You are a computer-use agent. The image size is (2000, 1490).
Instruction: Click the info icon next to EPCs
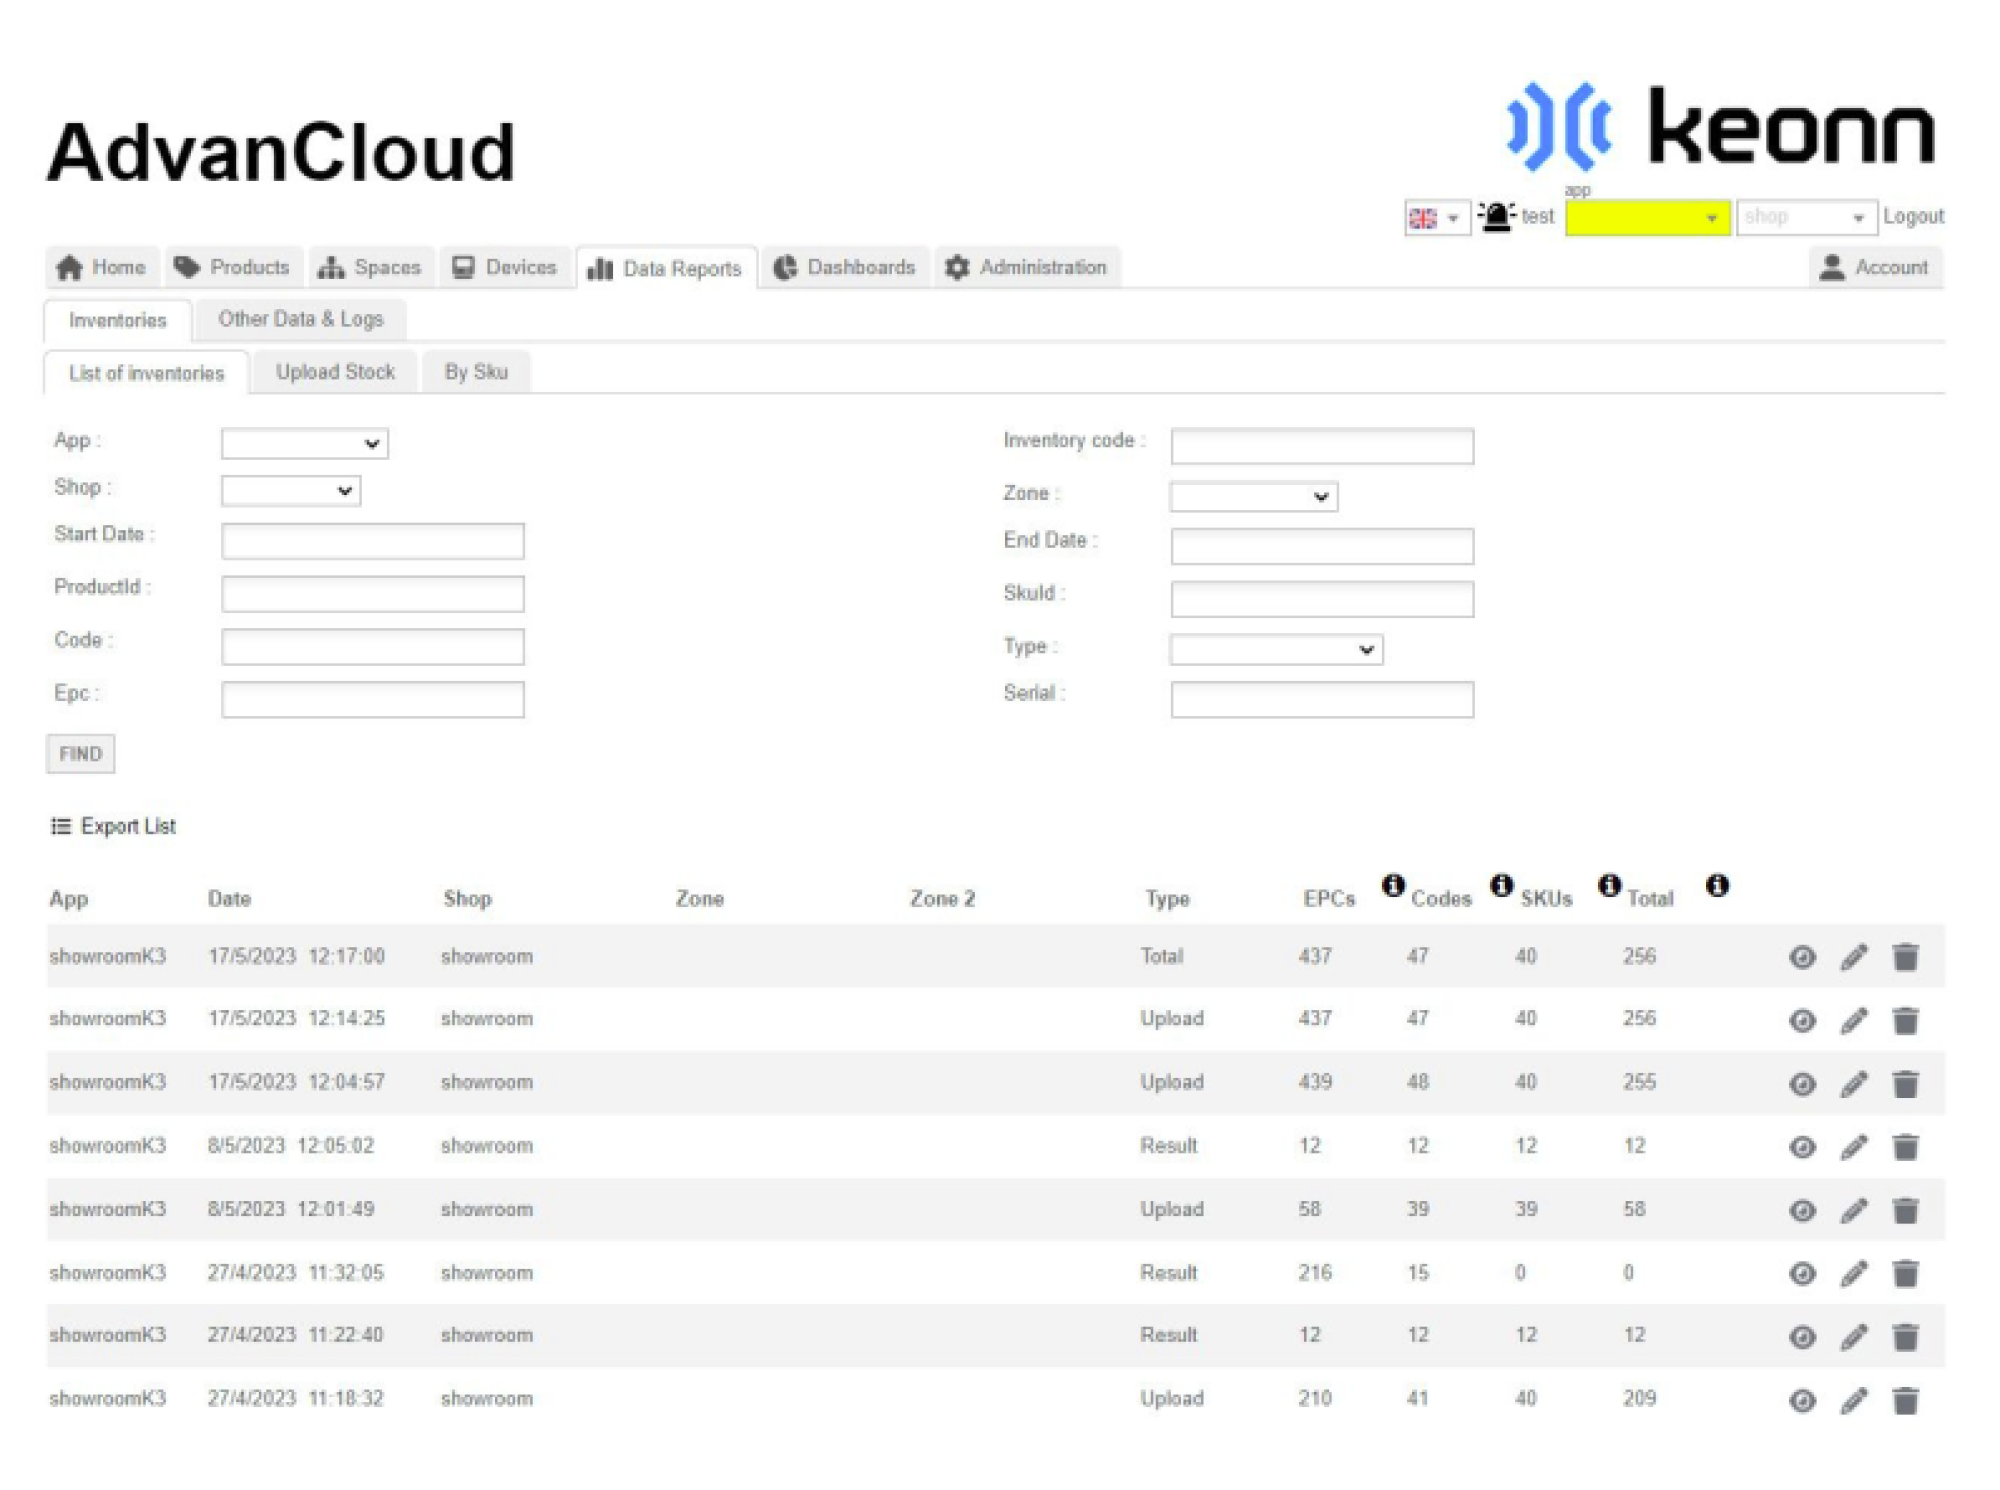tap(1393, 885)
